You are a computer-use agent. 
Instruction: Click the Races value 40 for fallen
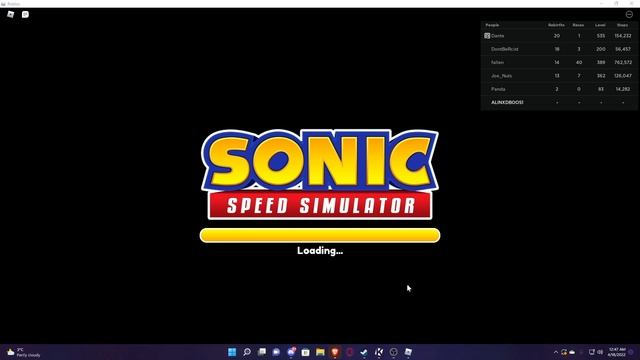[x=579, y=62]
